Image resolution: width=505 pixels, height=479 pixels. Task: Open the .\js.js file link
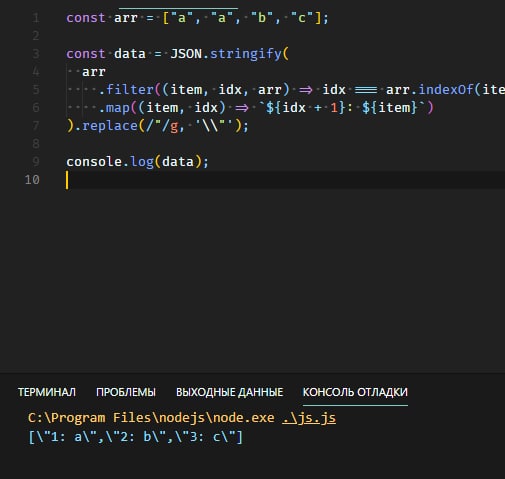(x=309, y=418)
